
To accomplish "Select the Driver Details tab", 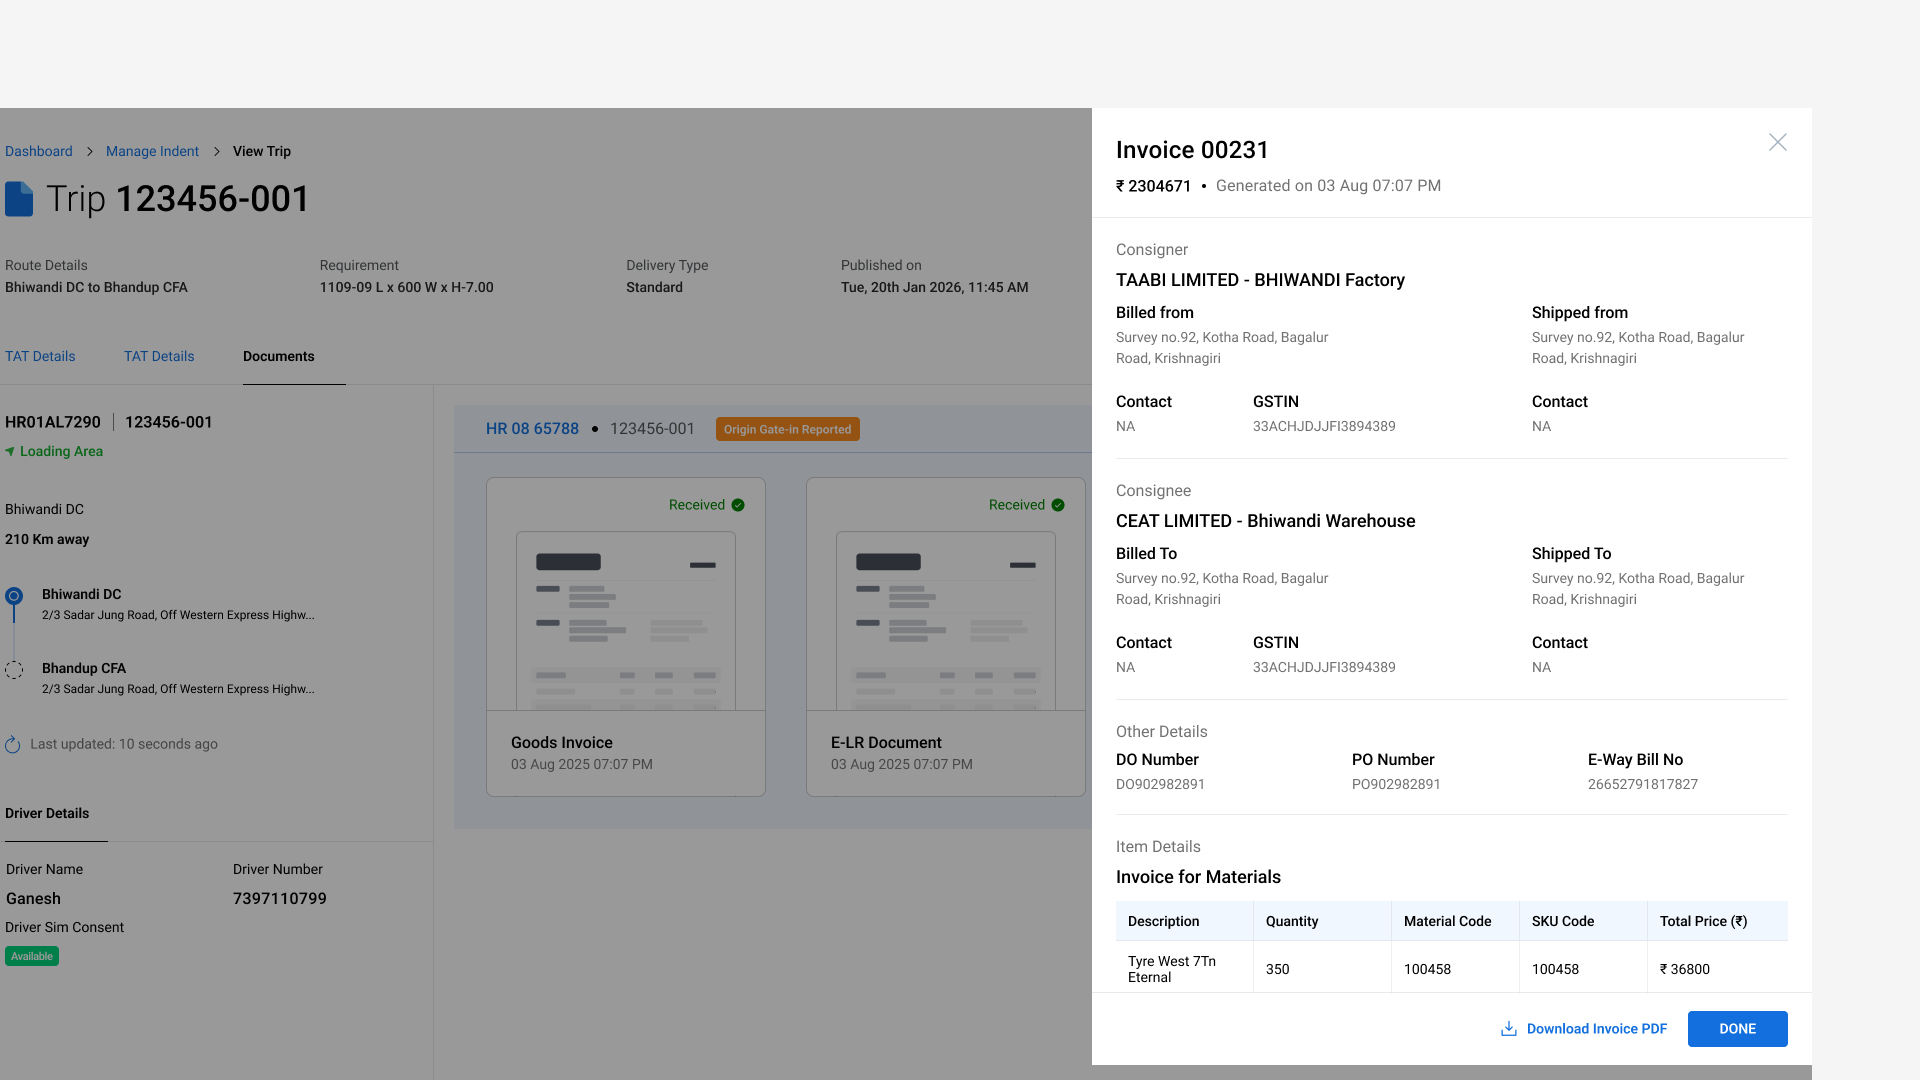I will pyautogui.click(x=47, y=814).
